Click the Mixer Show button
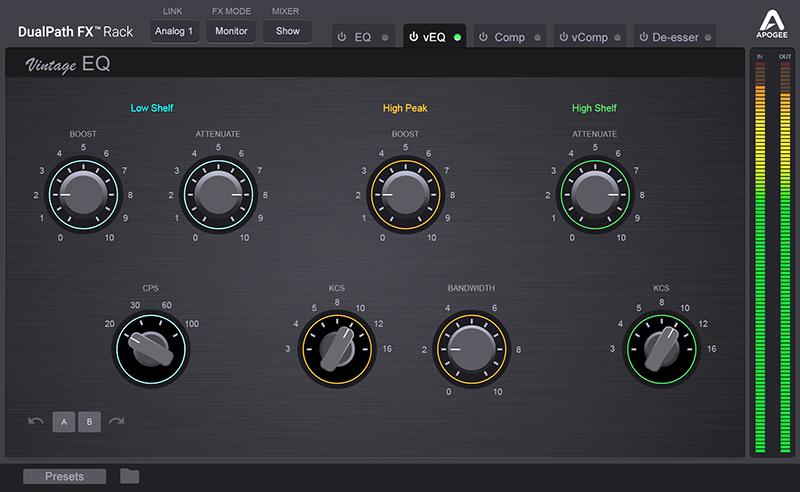 coord(287,31)
